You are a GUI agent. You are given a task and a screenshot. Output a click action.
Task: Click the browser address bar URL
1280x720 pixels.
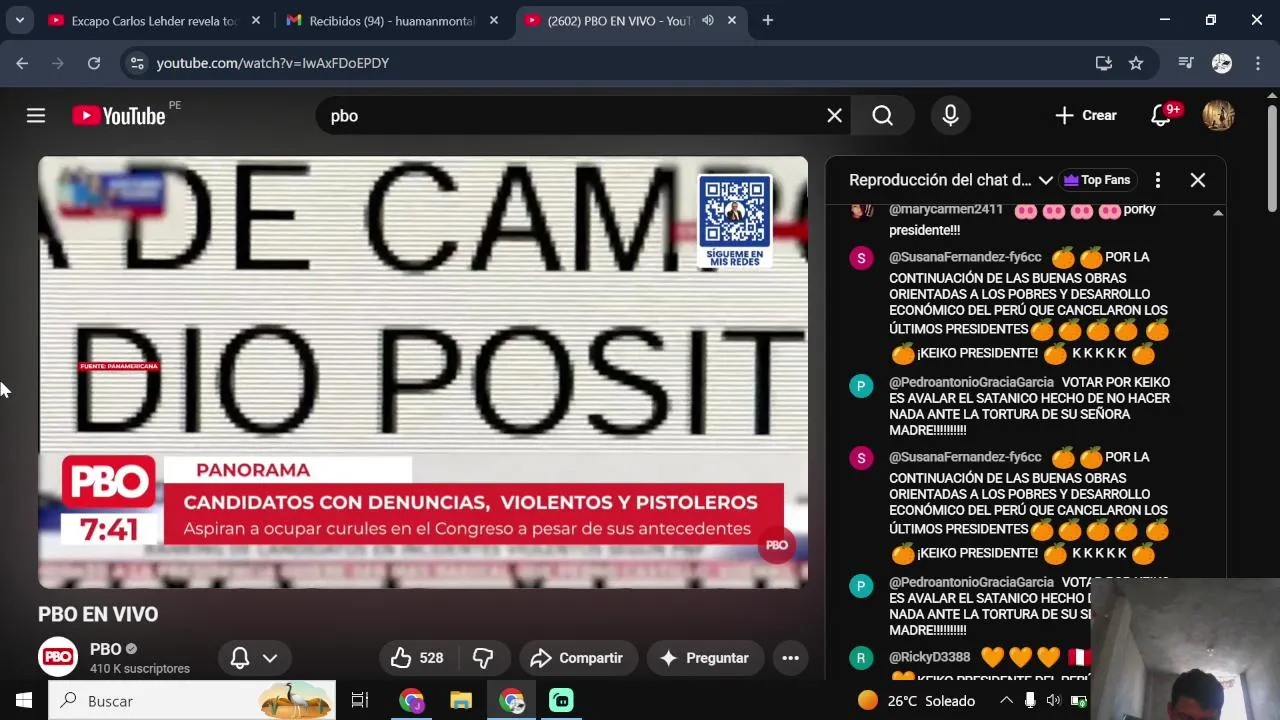272,63
